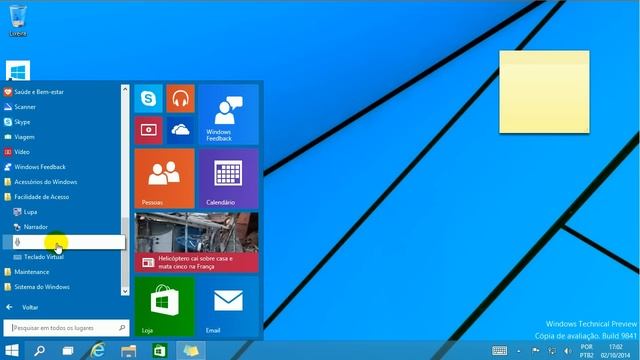Switch the POR PTB2 input language
This screenshot has height=360, width=640.
coord(587,351)
